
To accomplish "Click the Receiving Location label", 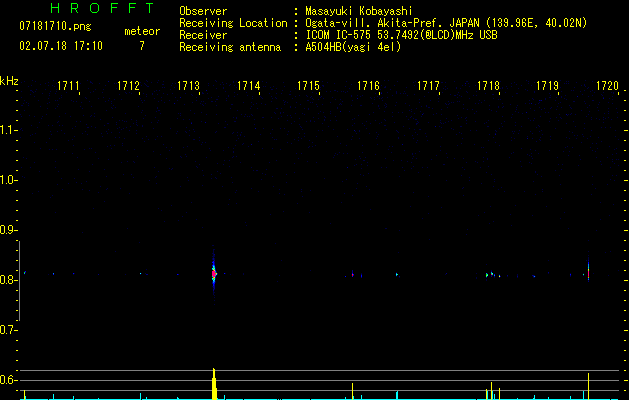I will point(233,23).
